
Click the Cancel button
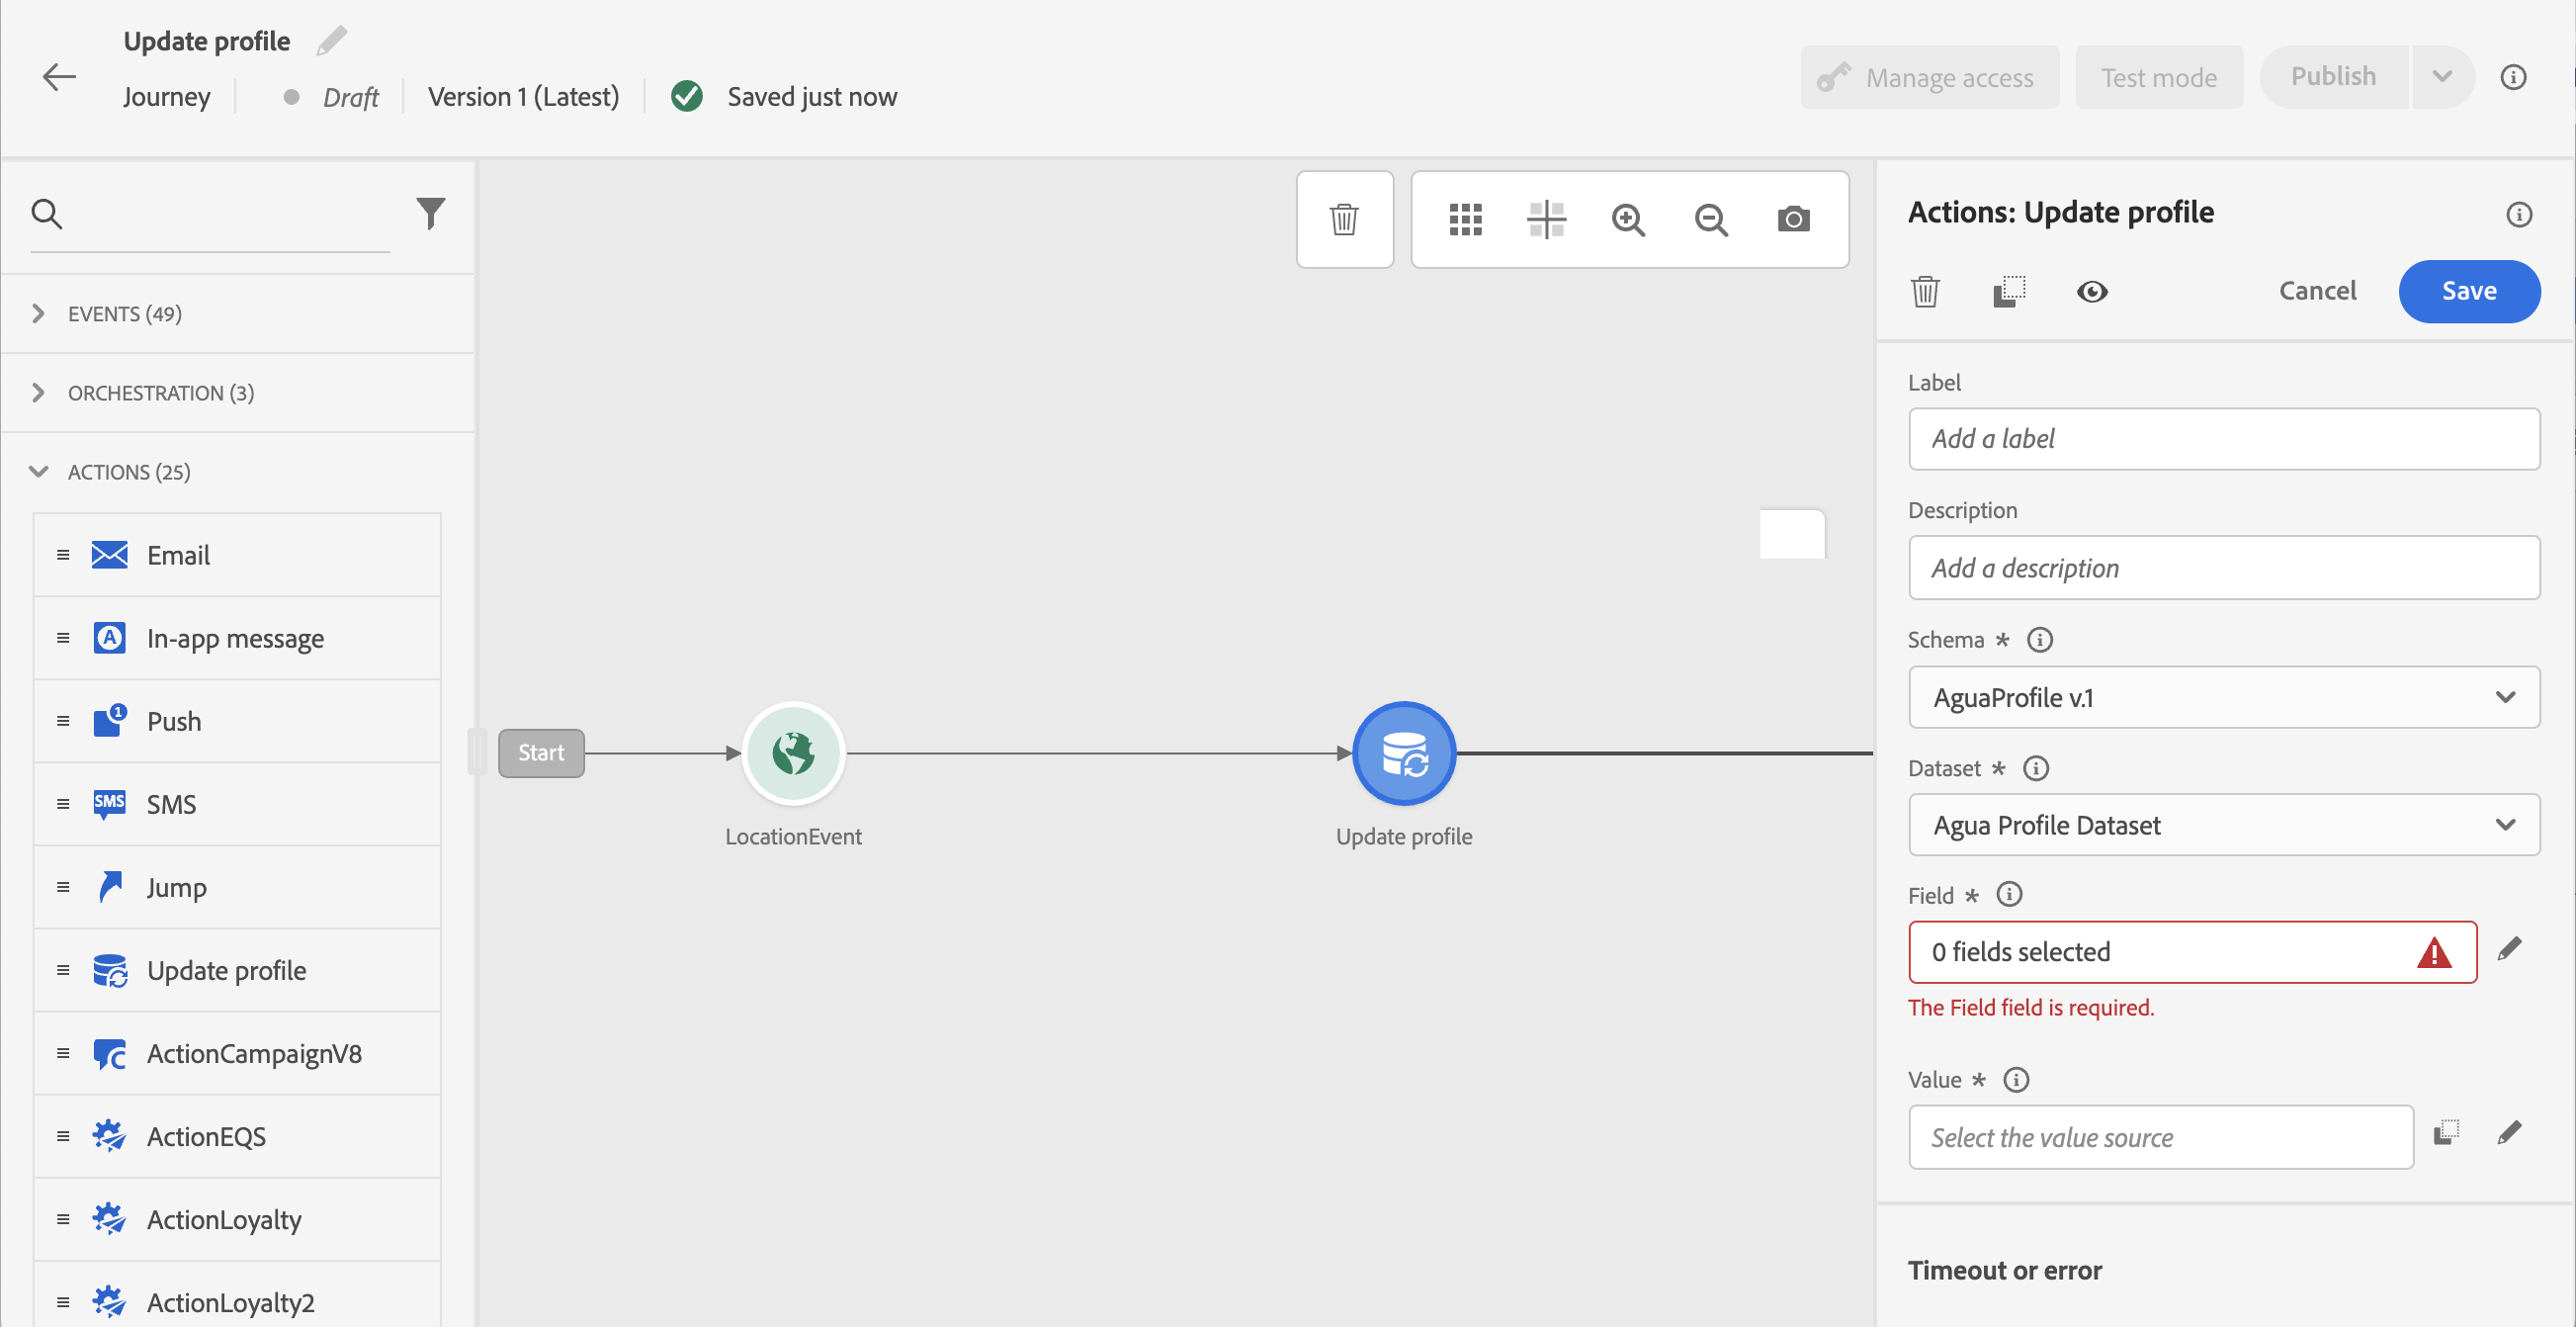coord(2316,291)
